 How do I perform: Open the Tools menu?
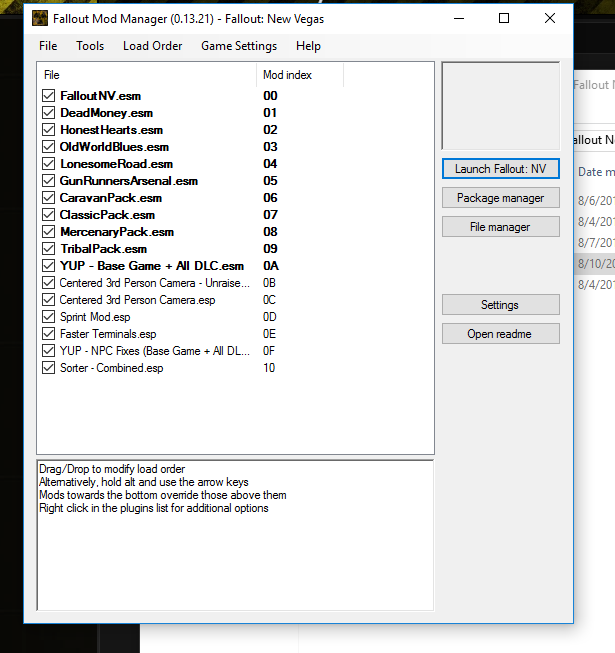pyautogui.click(x=90, y=46)
